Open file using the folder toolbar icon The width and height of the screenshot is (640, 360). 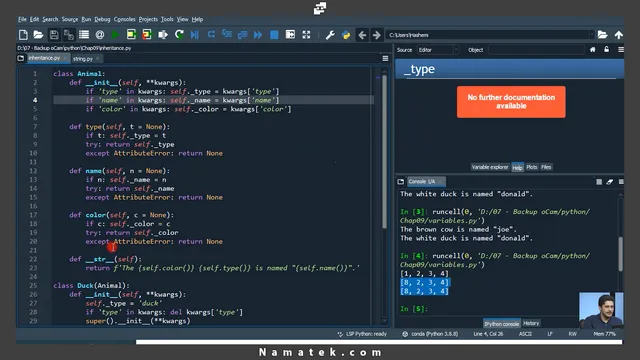38,35
